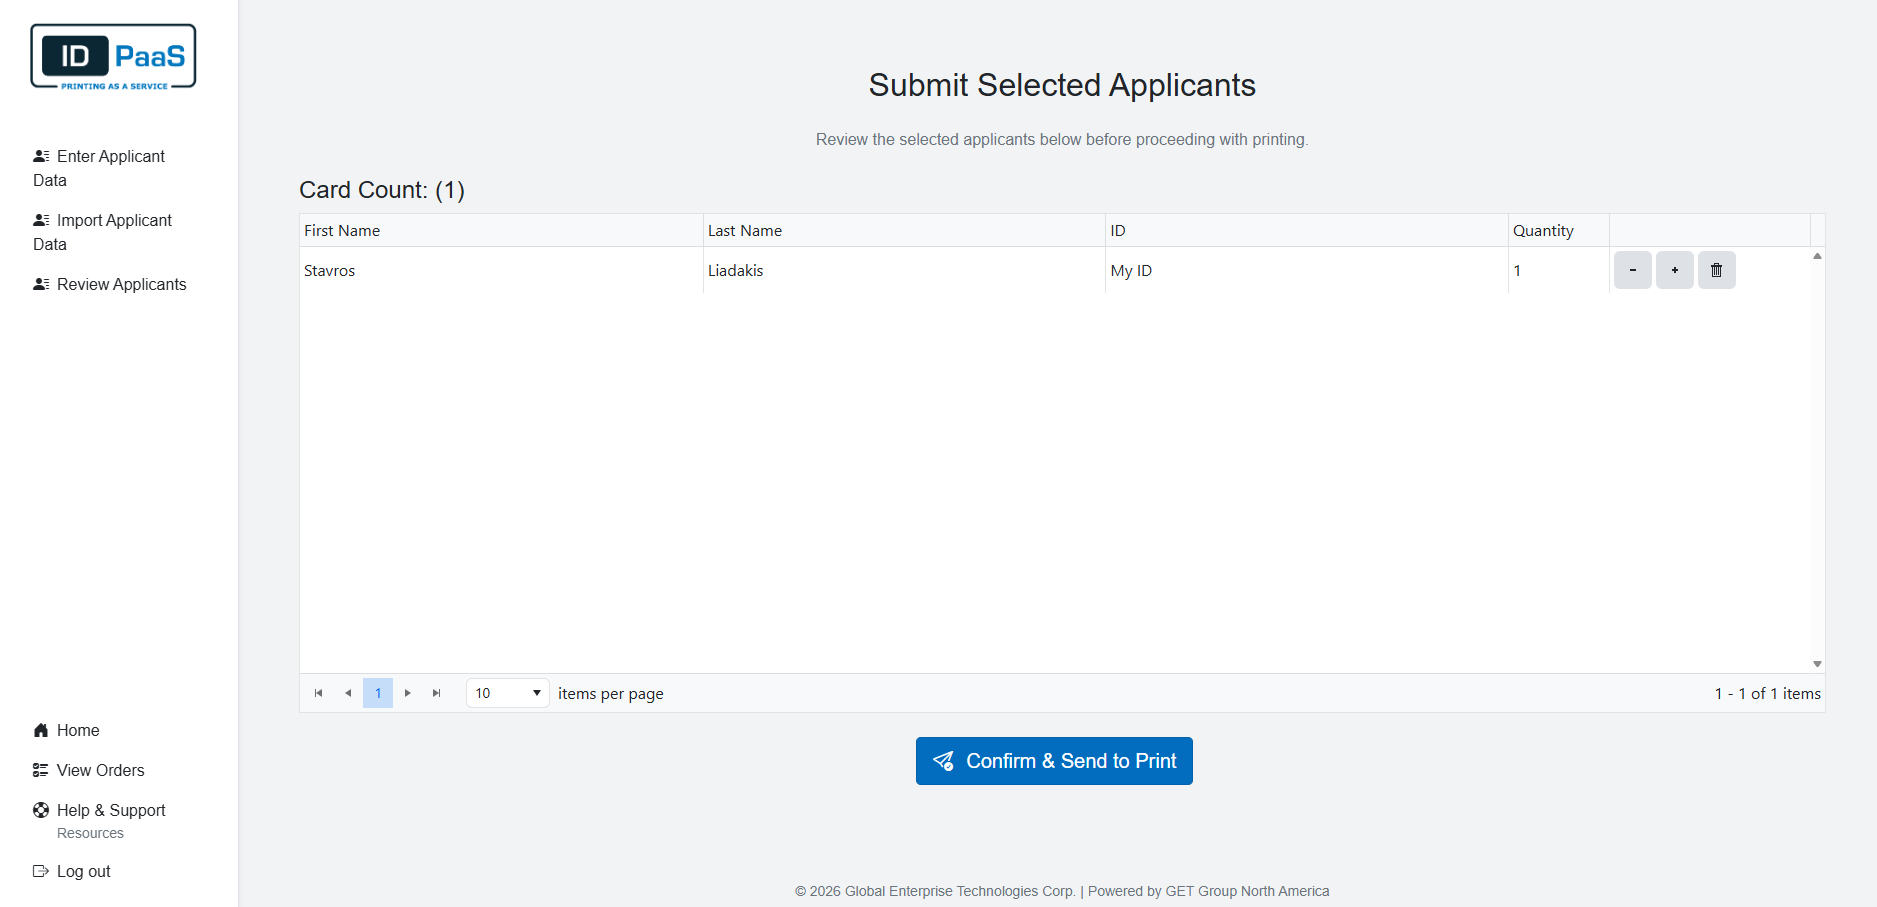Click Resources under Help & Support
This screenshot has height=907, width=1877.
coord(89,832)
